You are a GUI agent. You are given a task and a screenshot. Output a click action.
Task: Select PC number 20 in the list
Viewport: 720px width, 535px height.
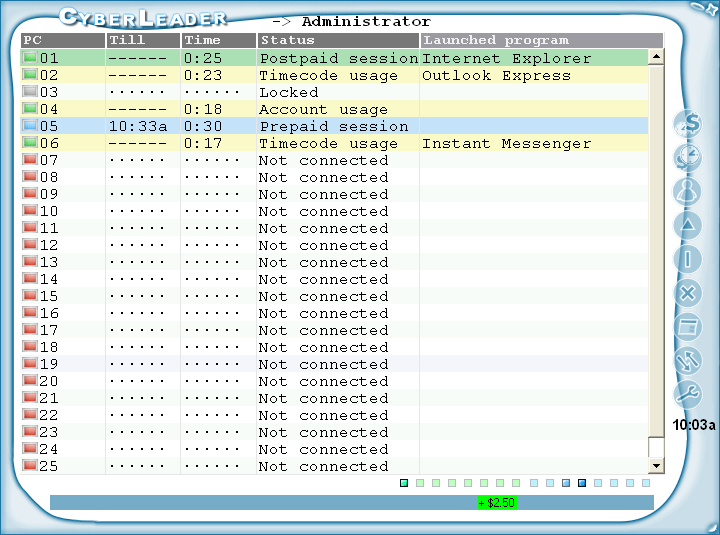pyautogui.click(x=49, y=381)
